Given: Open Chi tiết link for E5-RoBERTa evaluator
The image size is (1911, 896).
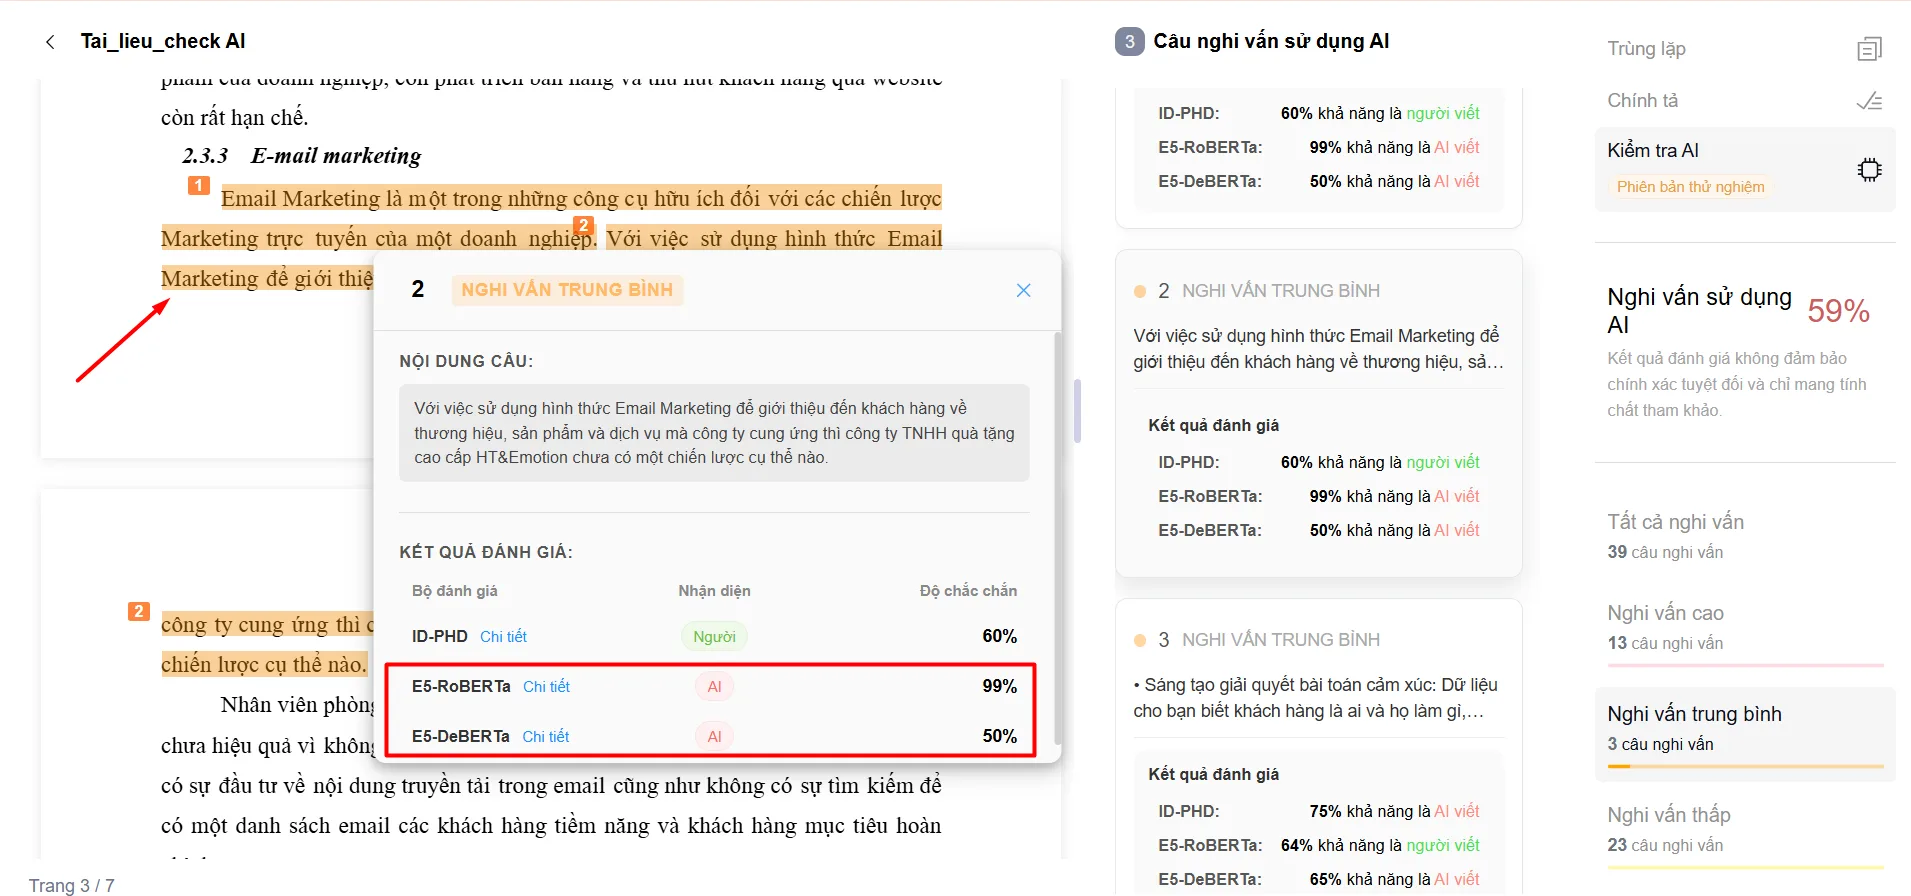Looking at the screenshot, I should (546, 687).
